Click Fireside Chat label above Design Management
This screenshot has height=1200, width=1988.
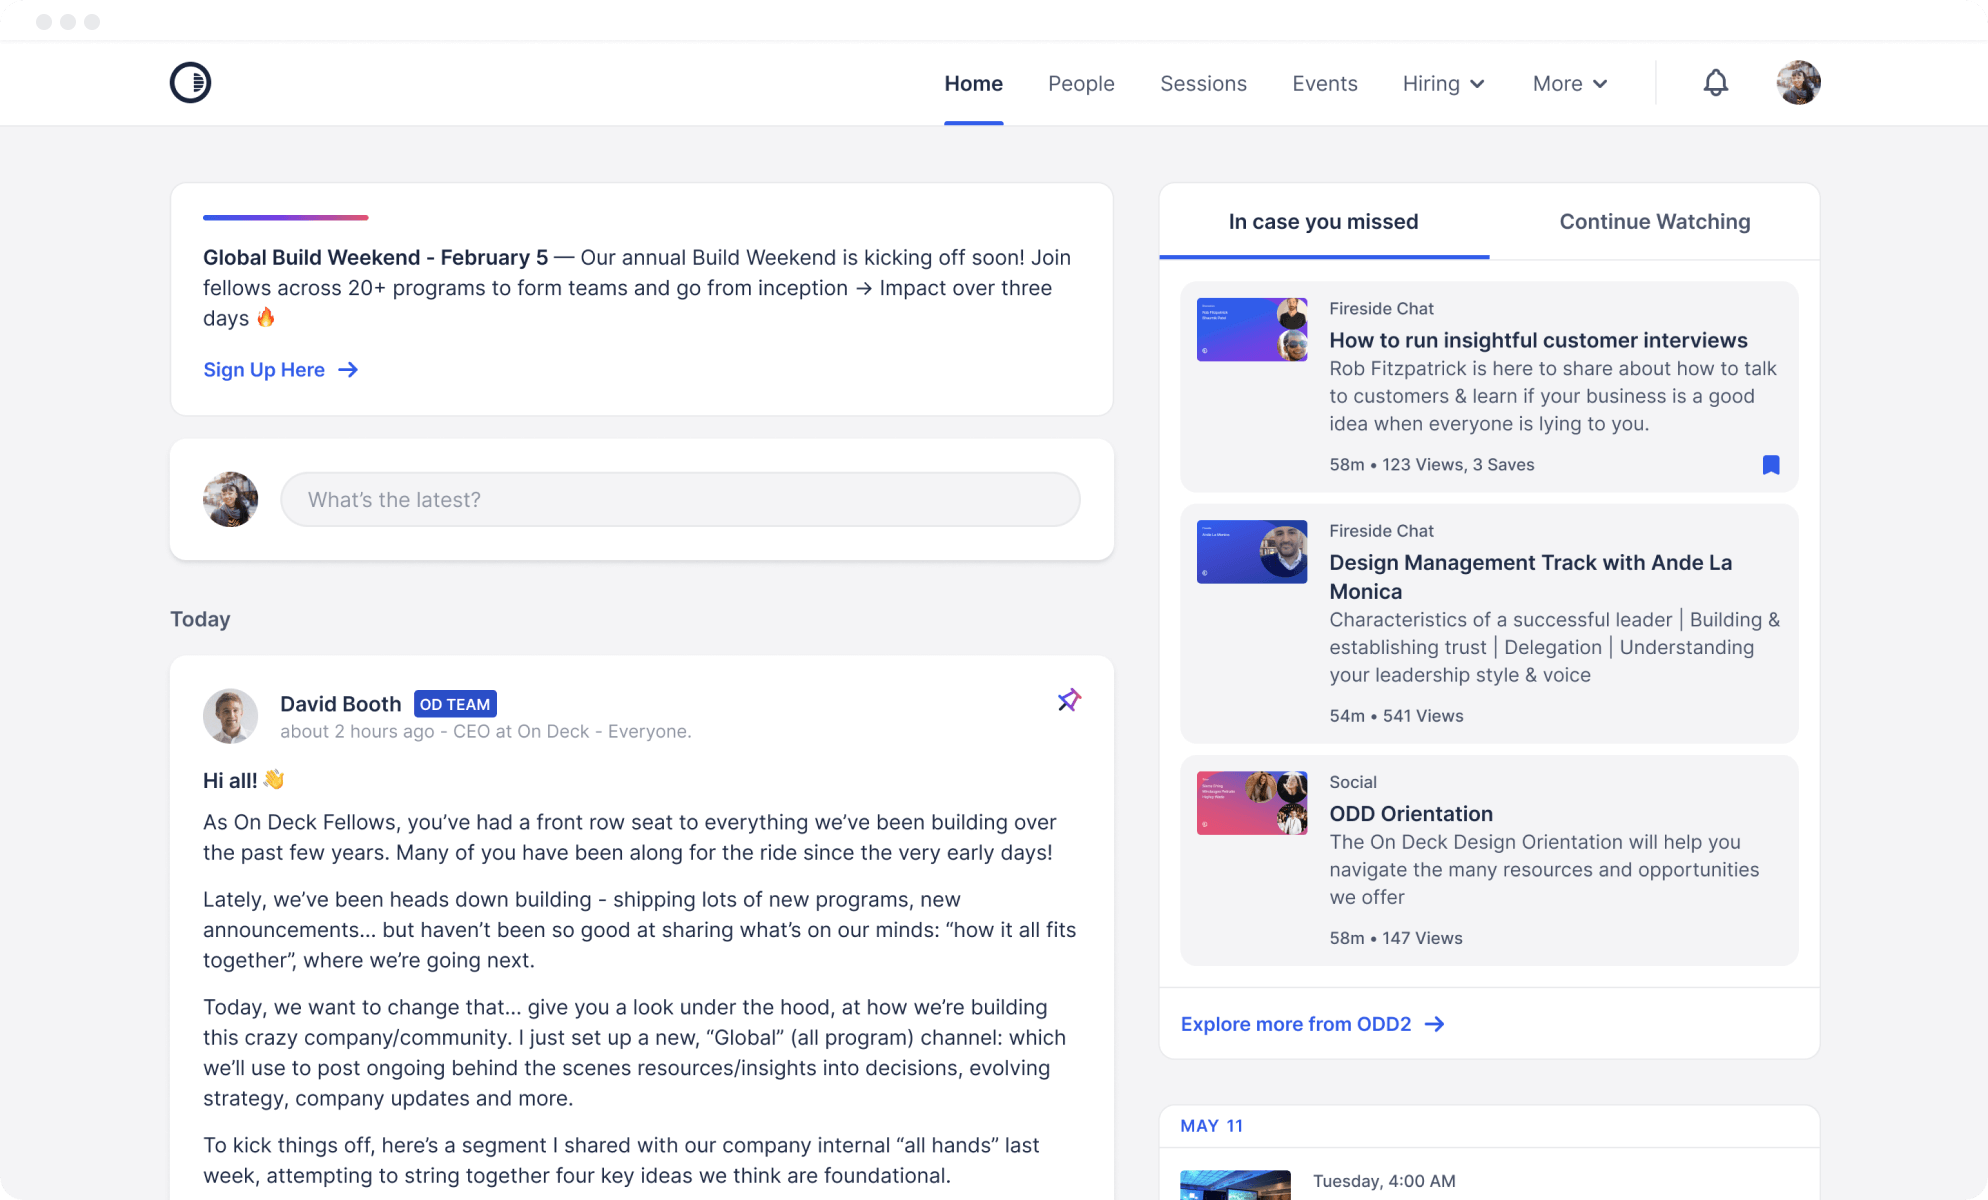coord(1381,531)
